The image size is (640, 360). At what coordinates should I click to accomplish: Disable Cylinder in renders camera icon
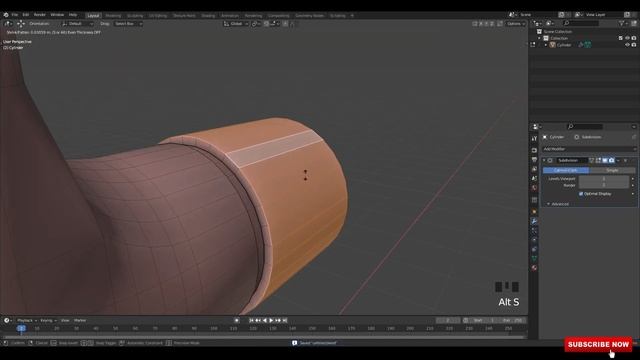click(x=634, y=45)
